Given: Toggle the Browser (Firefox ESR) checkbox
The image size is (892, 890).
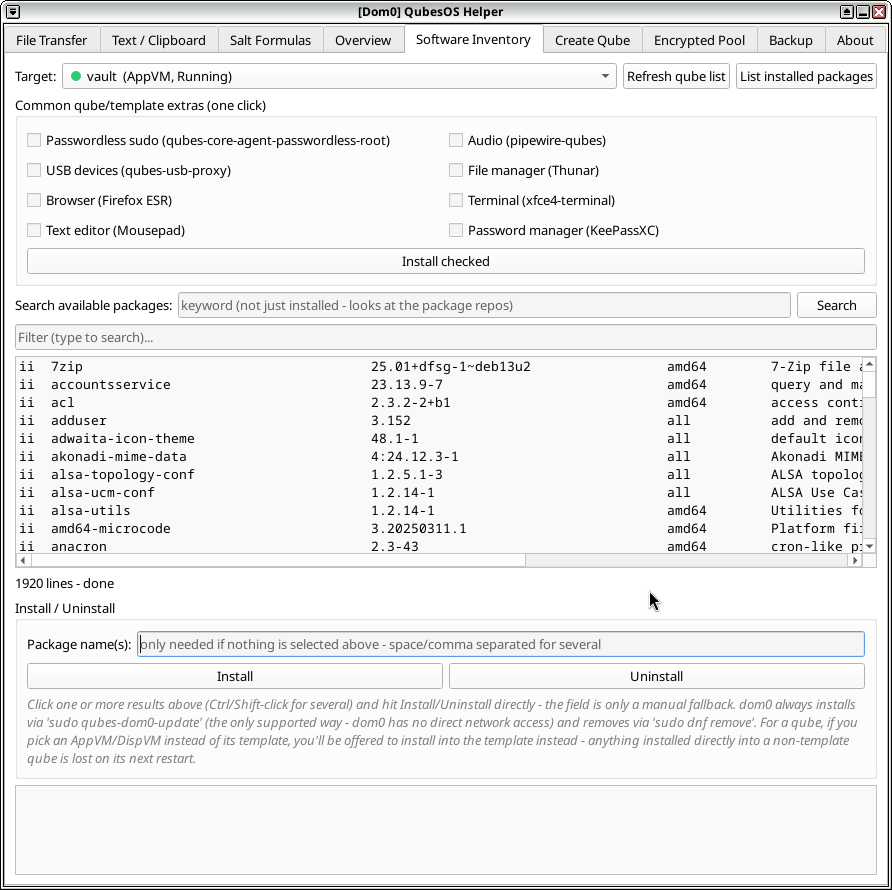Looking at the screenshot, I should 34,200.
